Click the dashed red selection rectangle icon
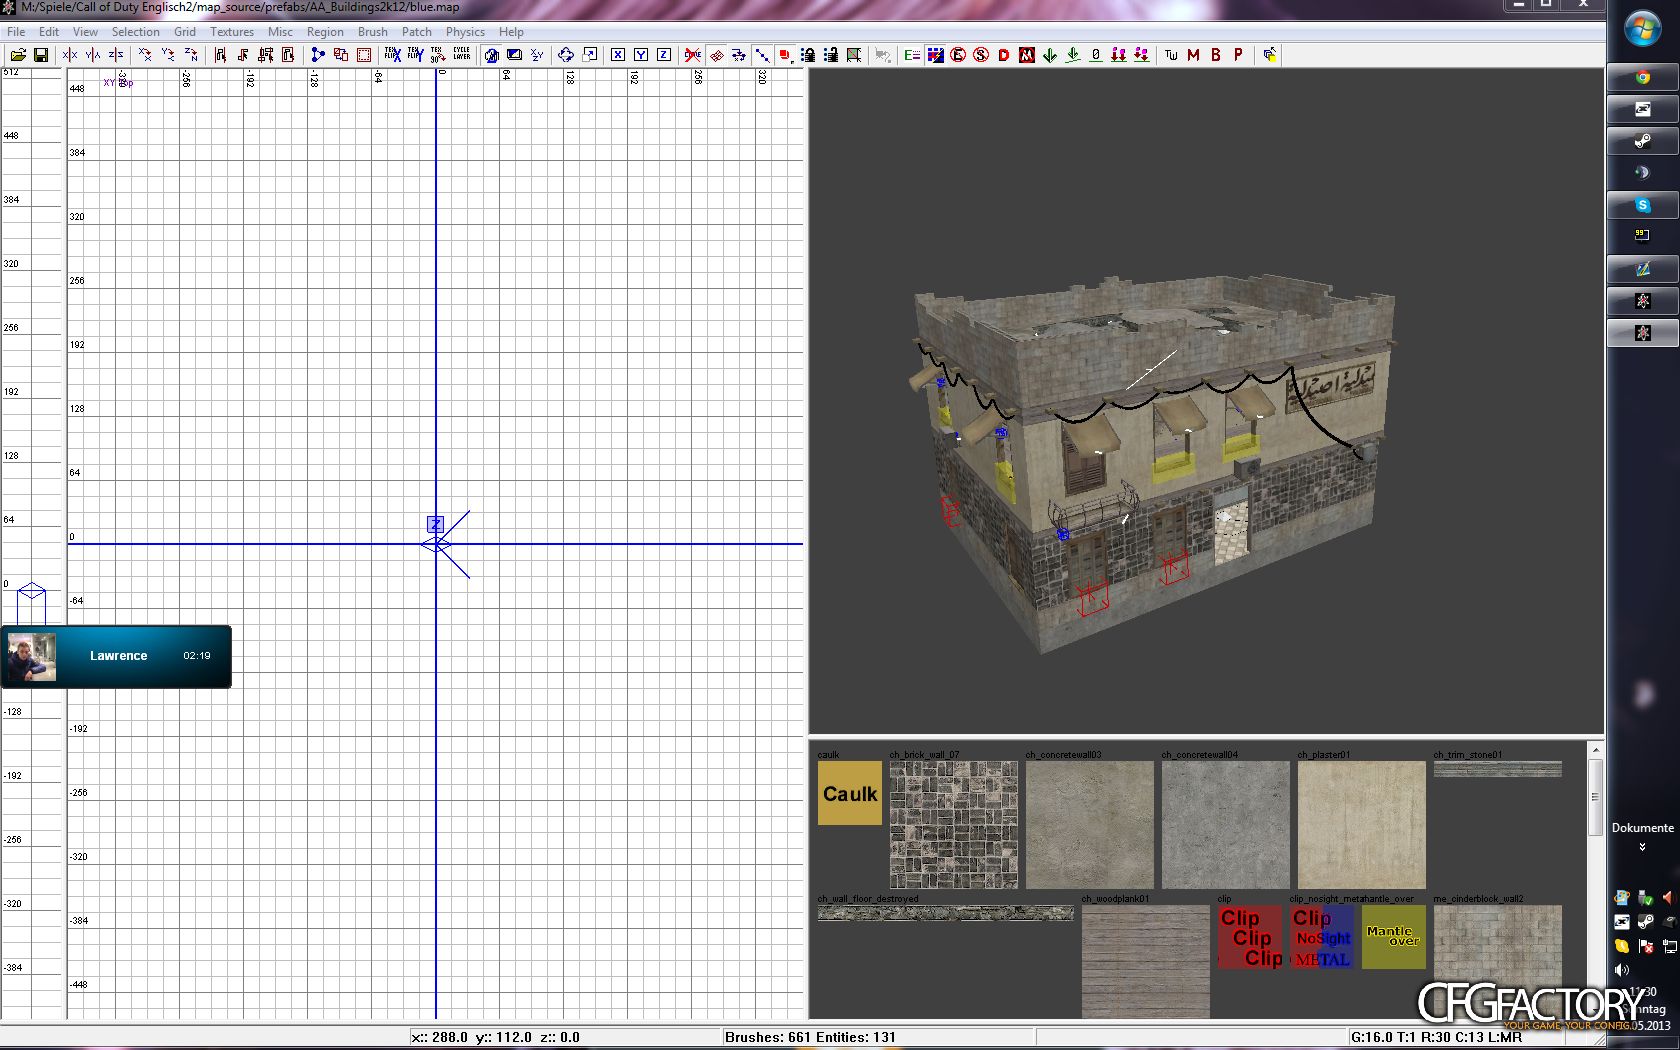This screenshot has width=1680, height=1050. (x=364, y=55)
